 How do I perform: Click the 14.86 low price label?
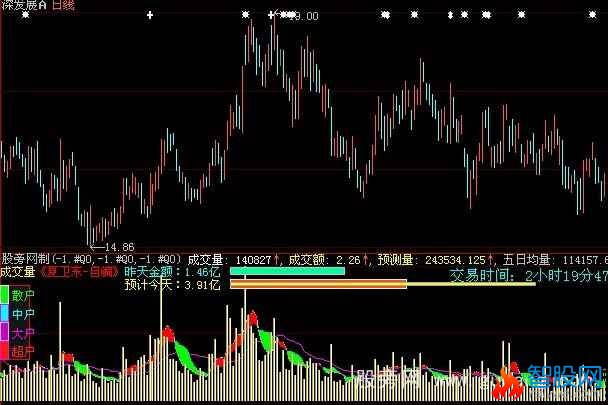pyautogui.click(x=119, y=247)
